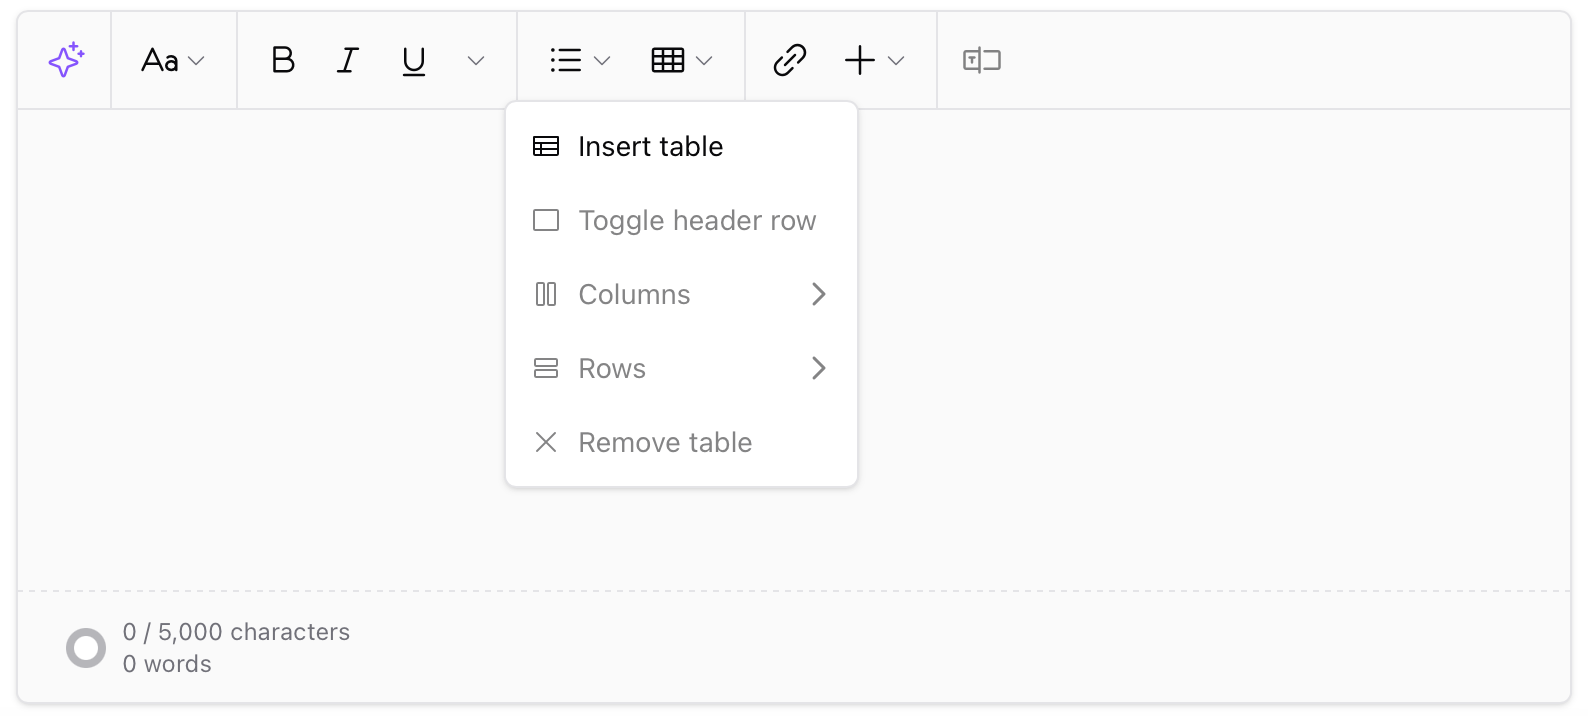The width and height of the screenshot is (1588, 716).
Task: Click the expand editor icon
Action: point(980,60)
